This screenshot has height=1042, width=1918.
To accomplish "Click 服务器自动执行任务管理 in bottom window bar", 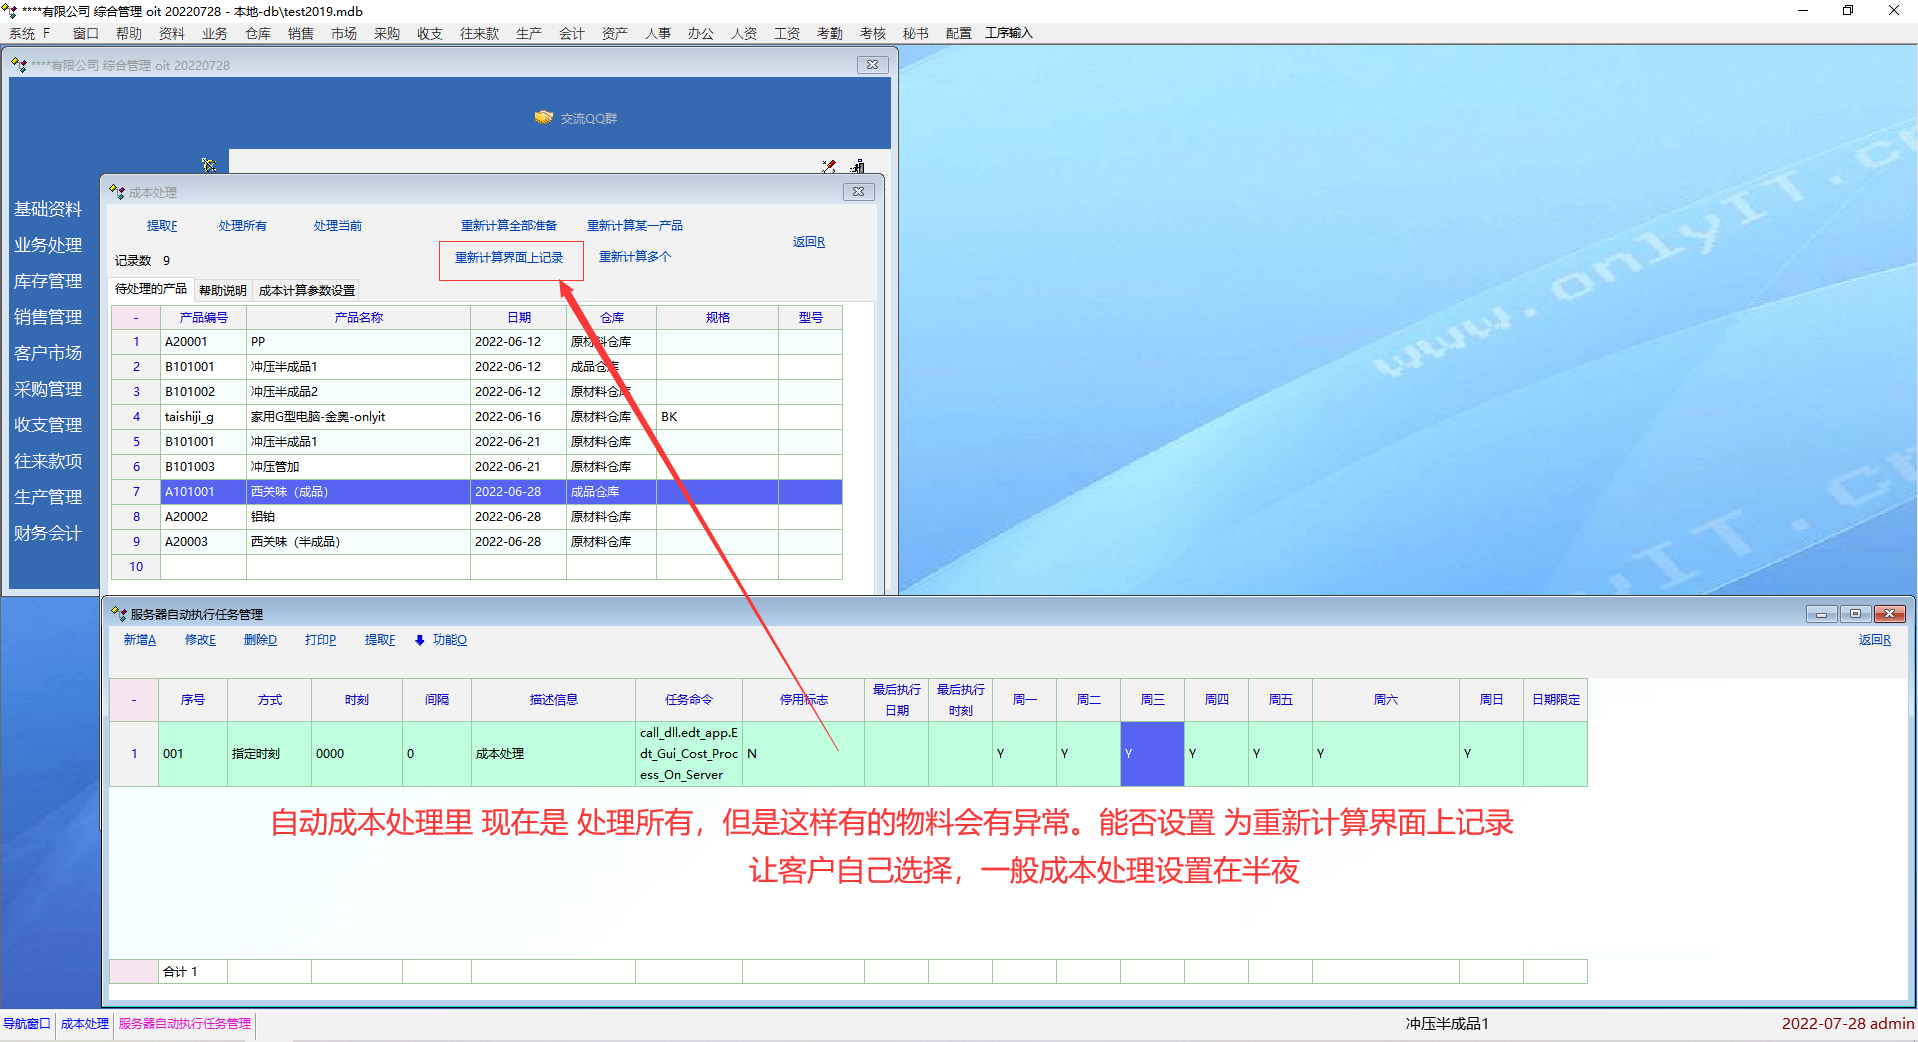I will pos(185,1024).
